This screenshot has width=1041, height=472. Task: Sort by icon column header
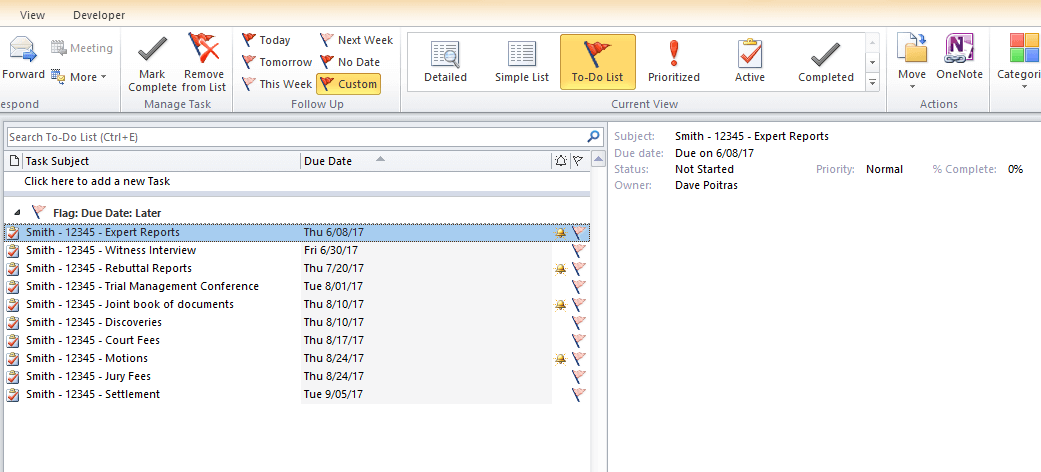point(15,161)
